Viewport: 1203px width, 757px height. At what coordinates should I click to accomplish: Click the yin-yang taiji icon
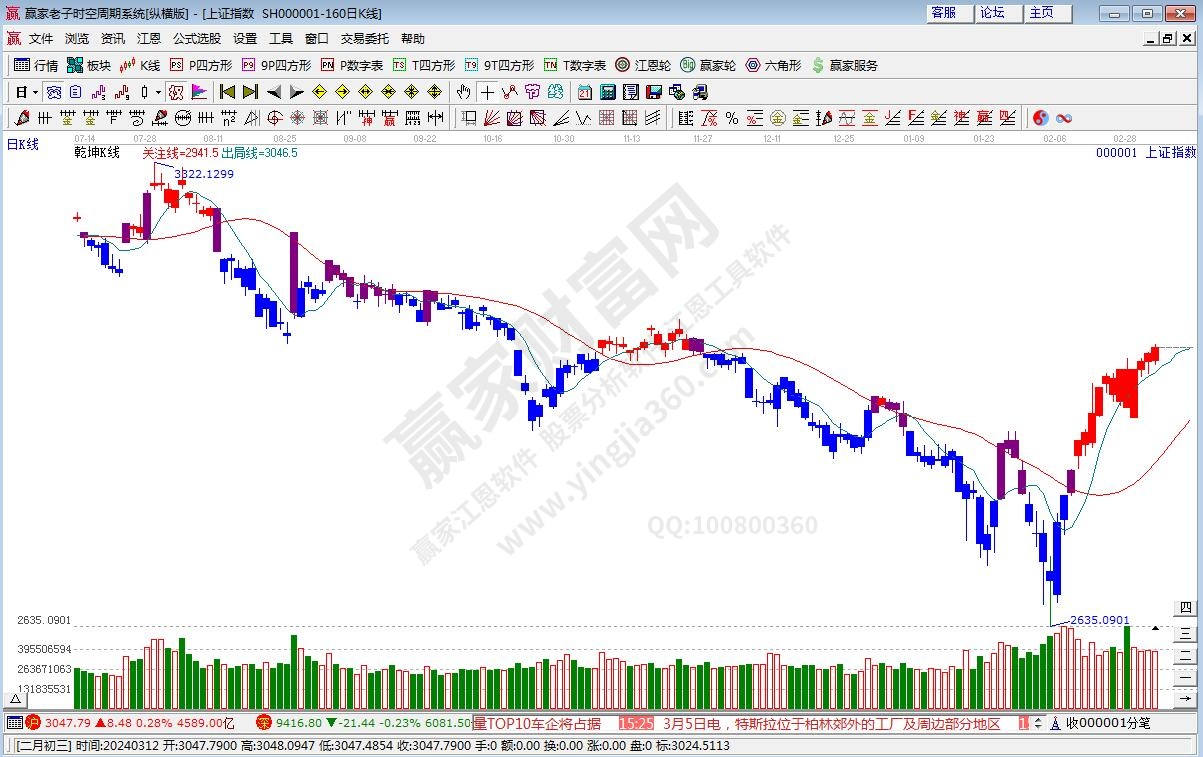coord(1041,118)
